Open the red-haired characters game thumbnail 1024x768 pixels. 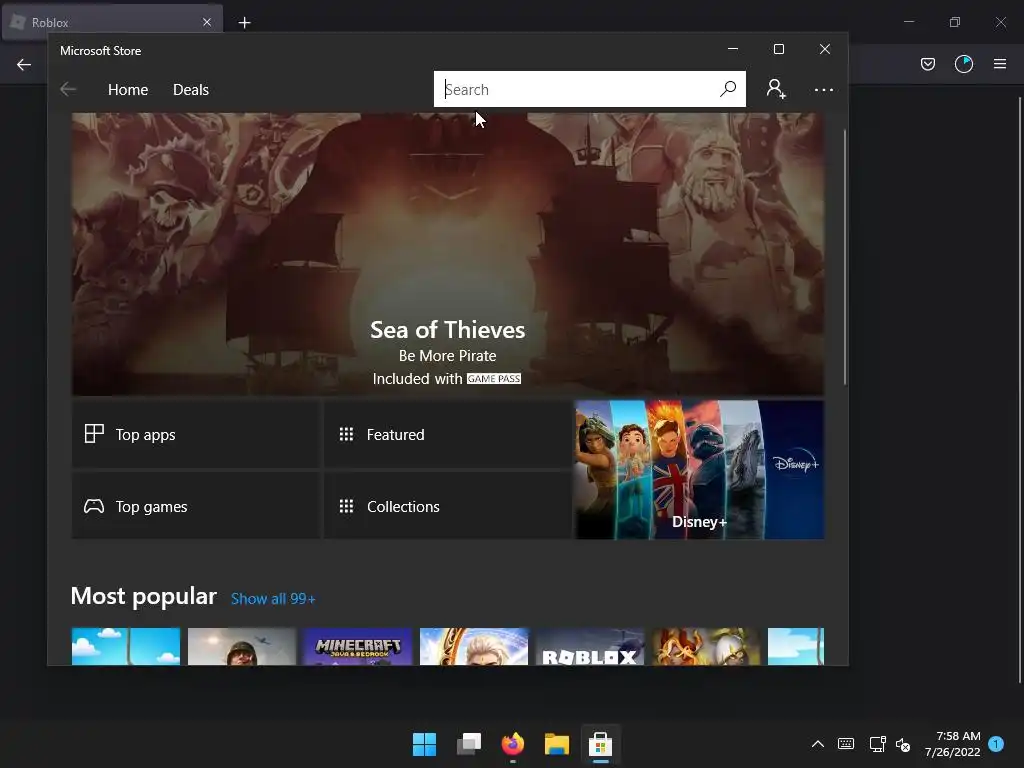[x=706, y=647]
